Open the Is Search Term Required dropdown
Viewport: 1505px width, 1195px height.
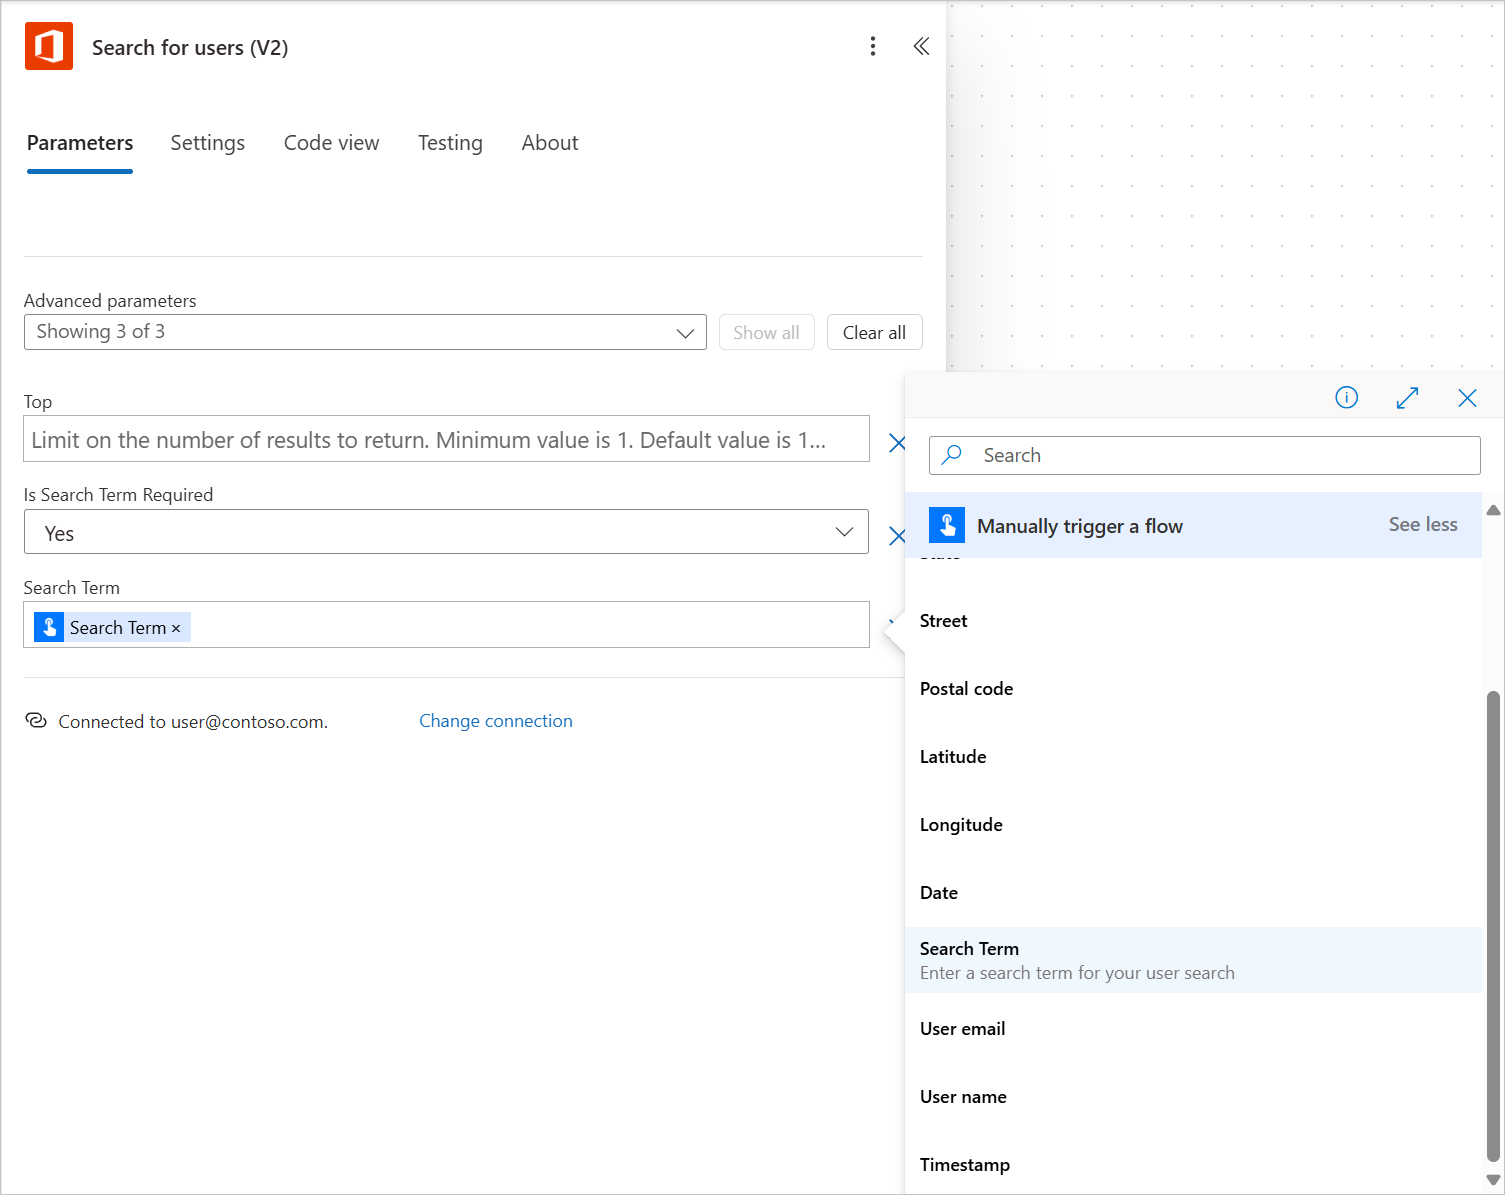click(x=446, y=532)
